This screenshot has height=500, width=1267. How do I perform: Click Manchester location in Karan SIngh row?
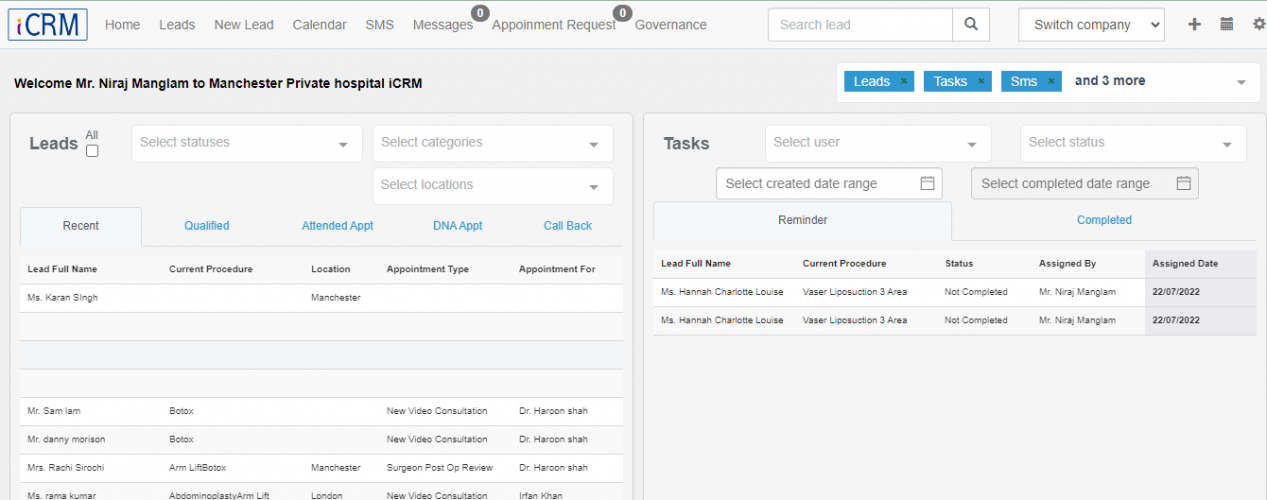click(336, 298)
